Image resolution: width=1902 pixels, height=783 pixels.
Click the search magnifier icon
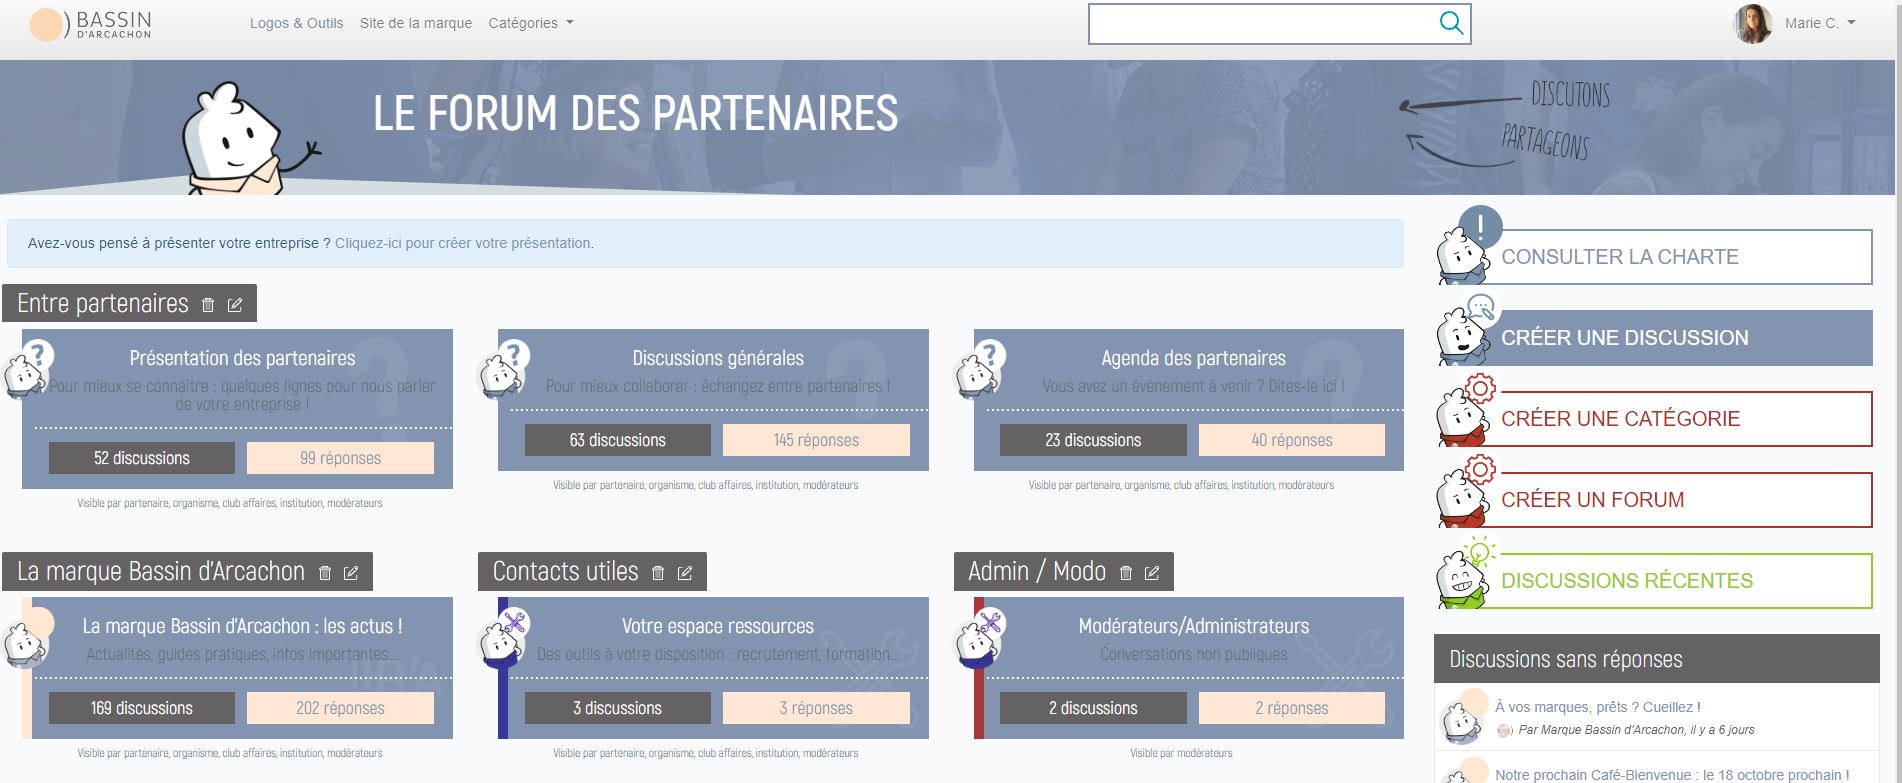[1451, 23]
